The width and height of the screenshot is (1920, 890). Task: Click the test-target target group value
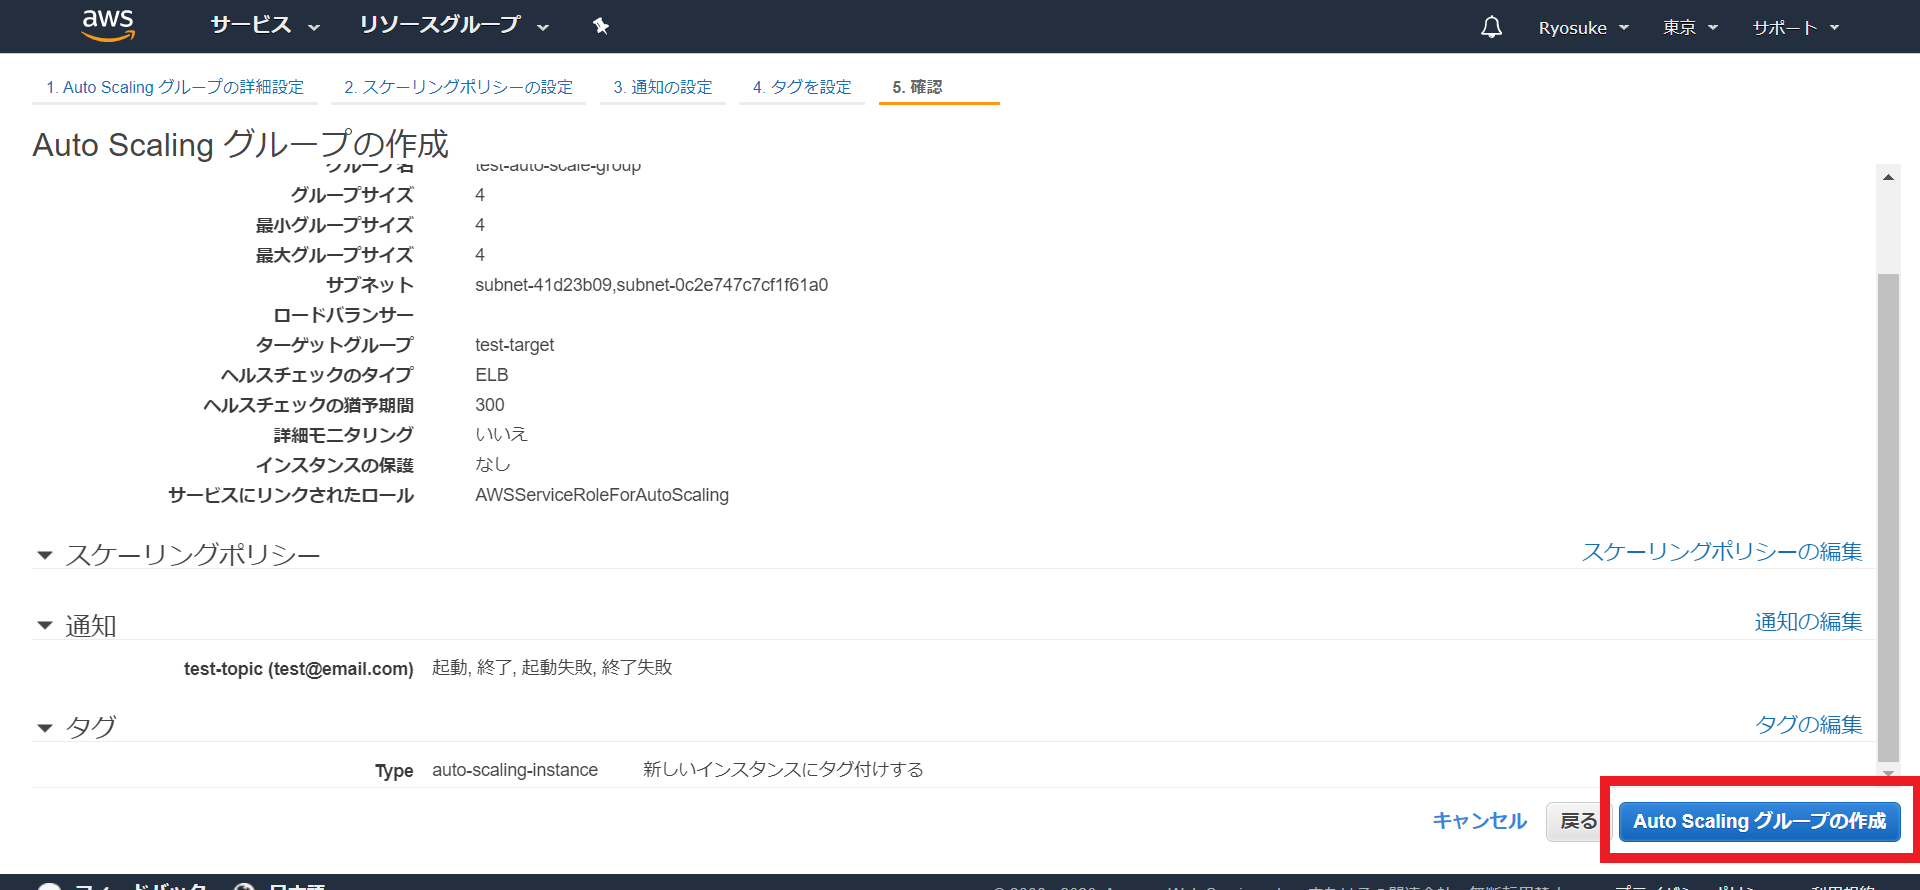(514, 345)
